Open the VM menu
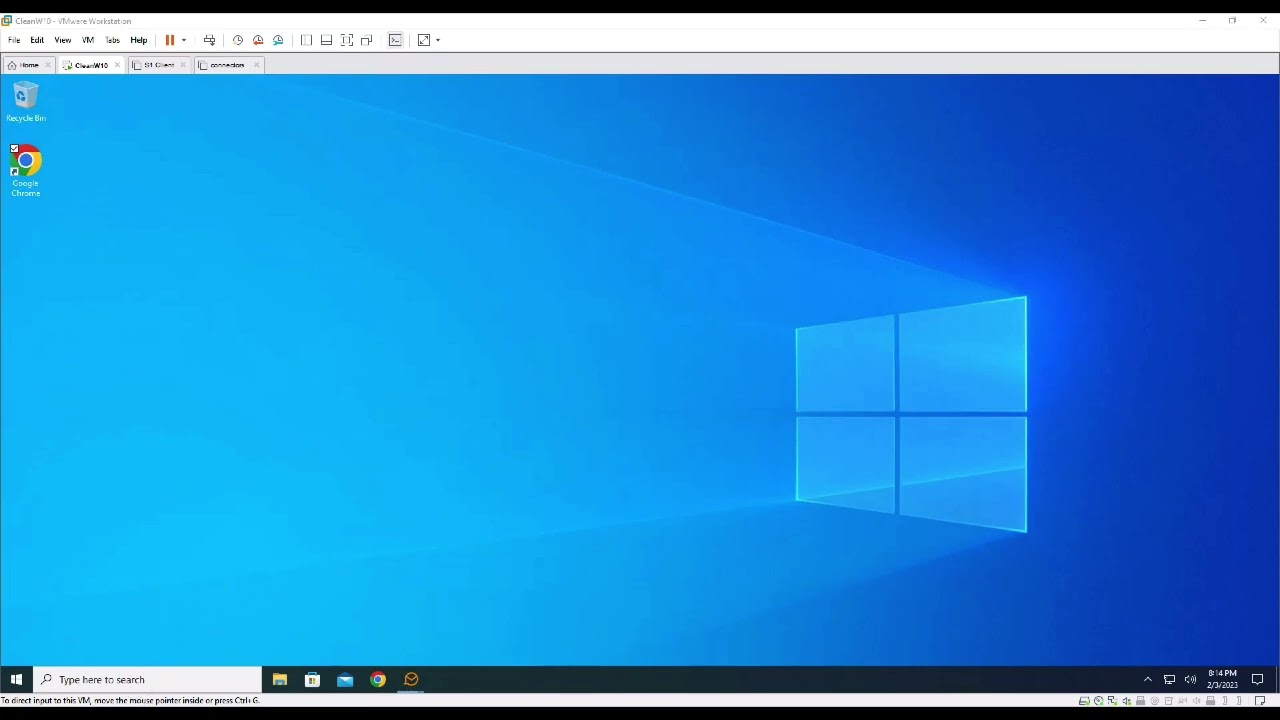Screen dimensions: 1280x720 pos(88,40)
